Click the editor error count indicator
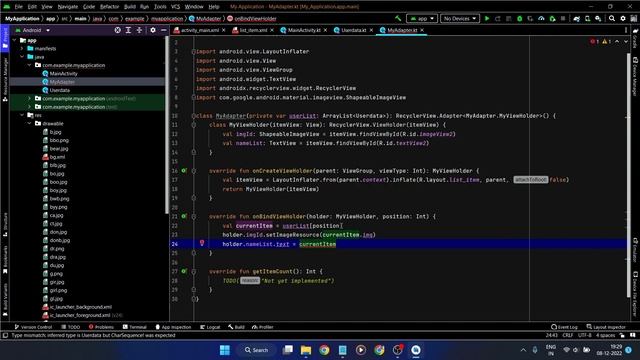 (x=595, y=42)
